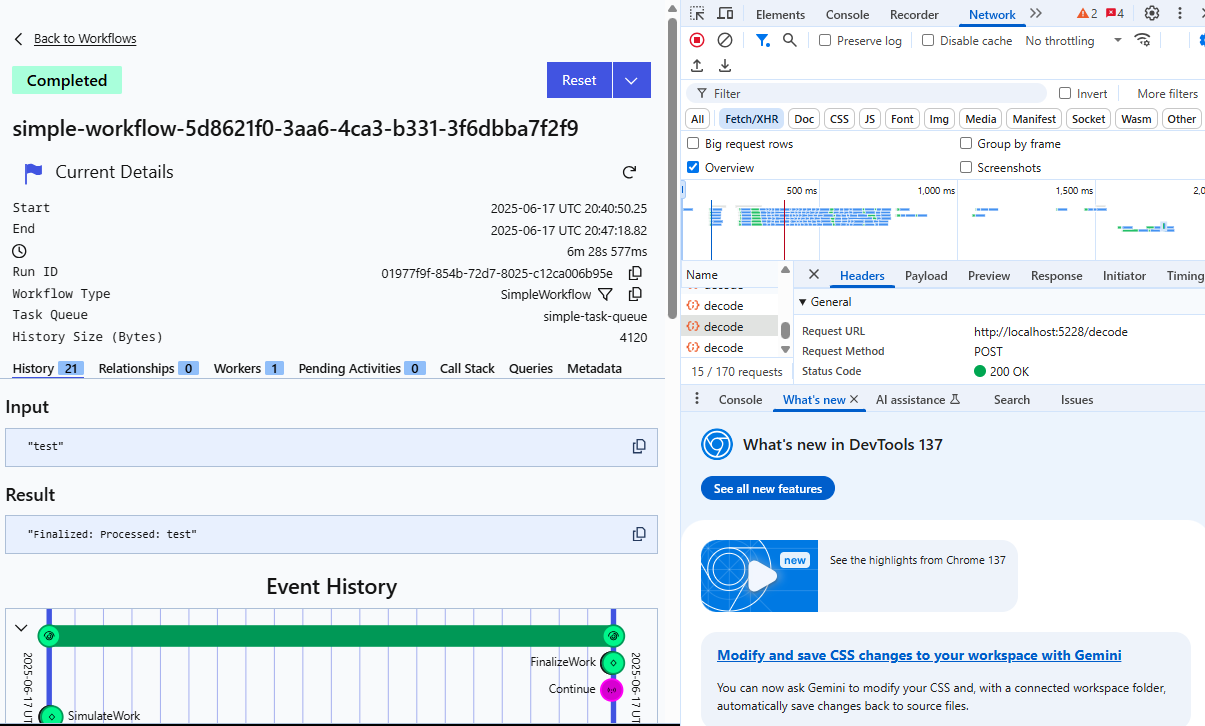Uncheck the Overview checkbox
The width and height of the screenshot is (1205, 726).
[x=693, y=168]
